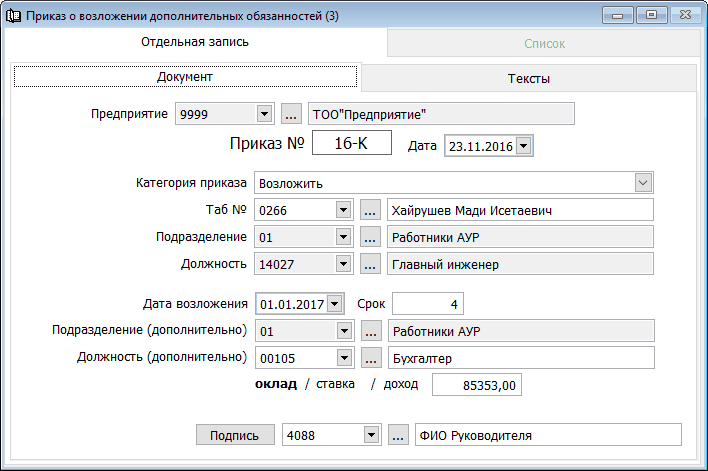Viewport: 708px width, 471px height.
Task: Click the Бухгалтер position field
Action: (521, 358)
